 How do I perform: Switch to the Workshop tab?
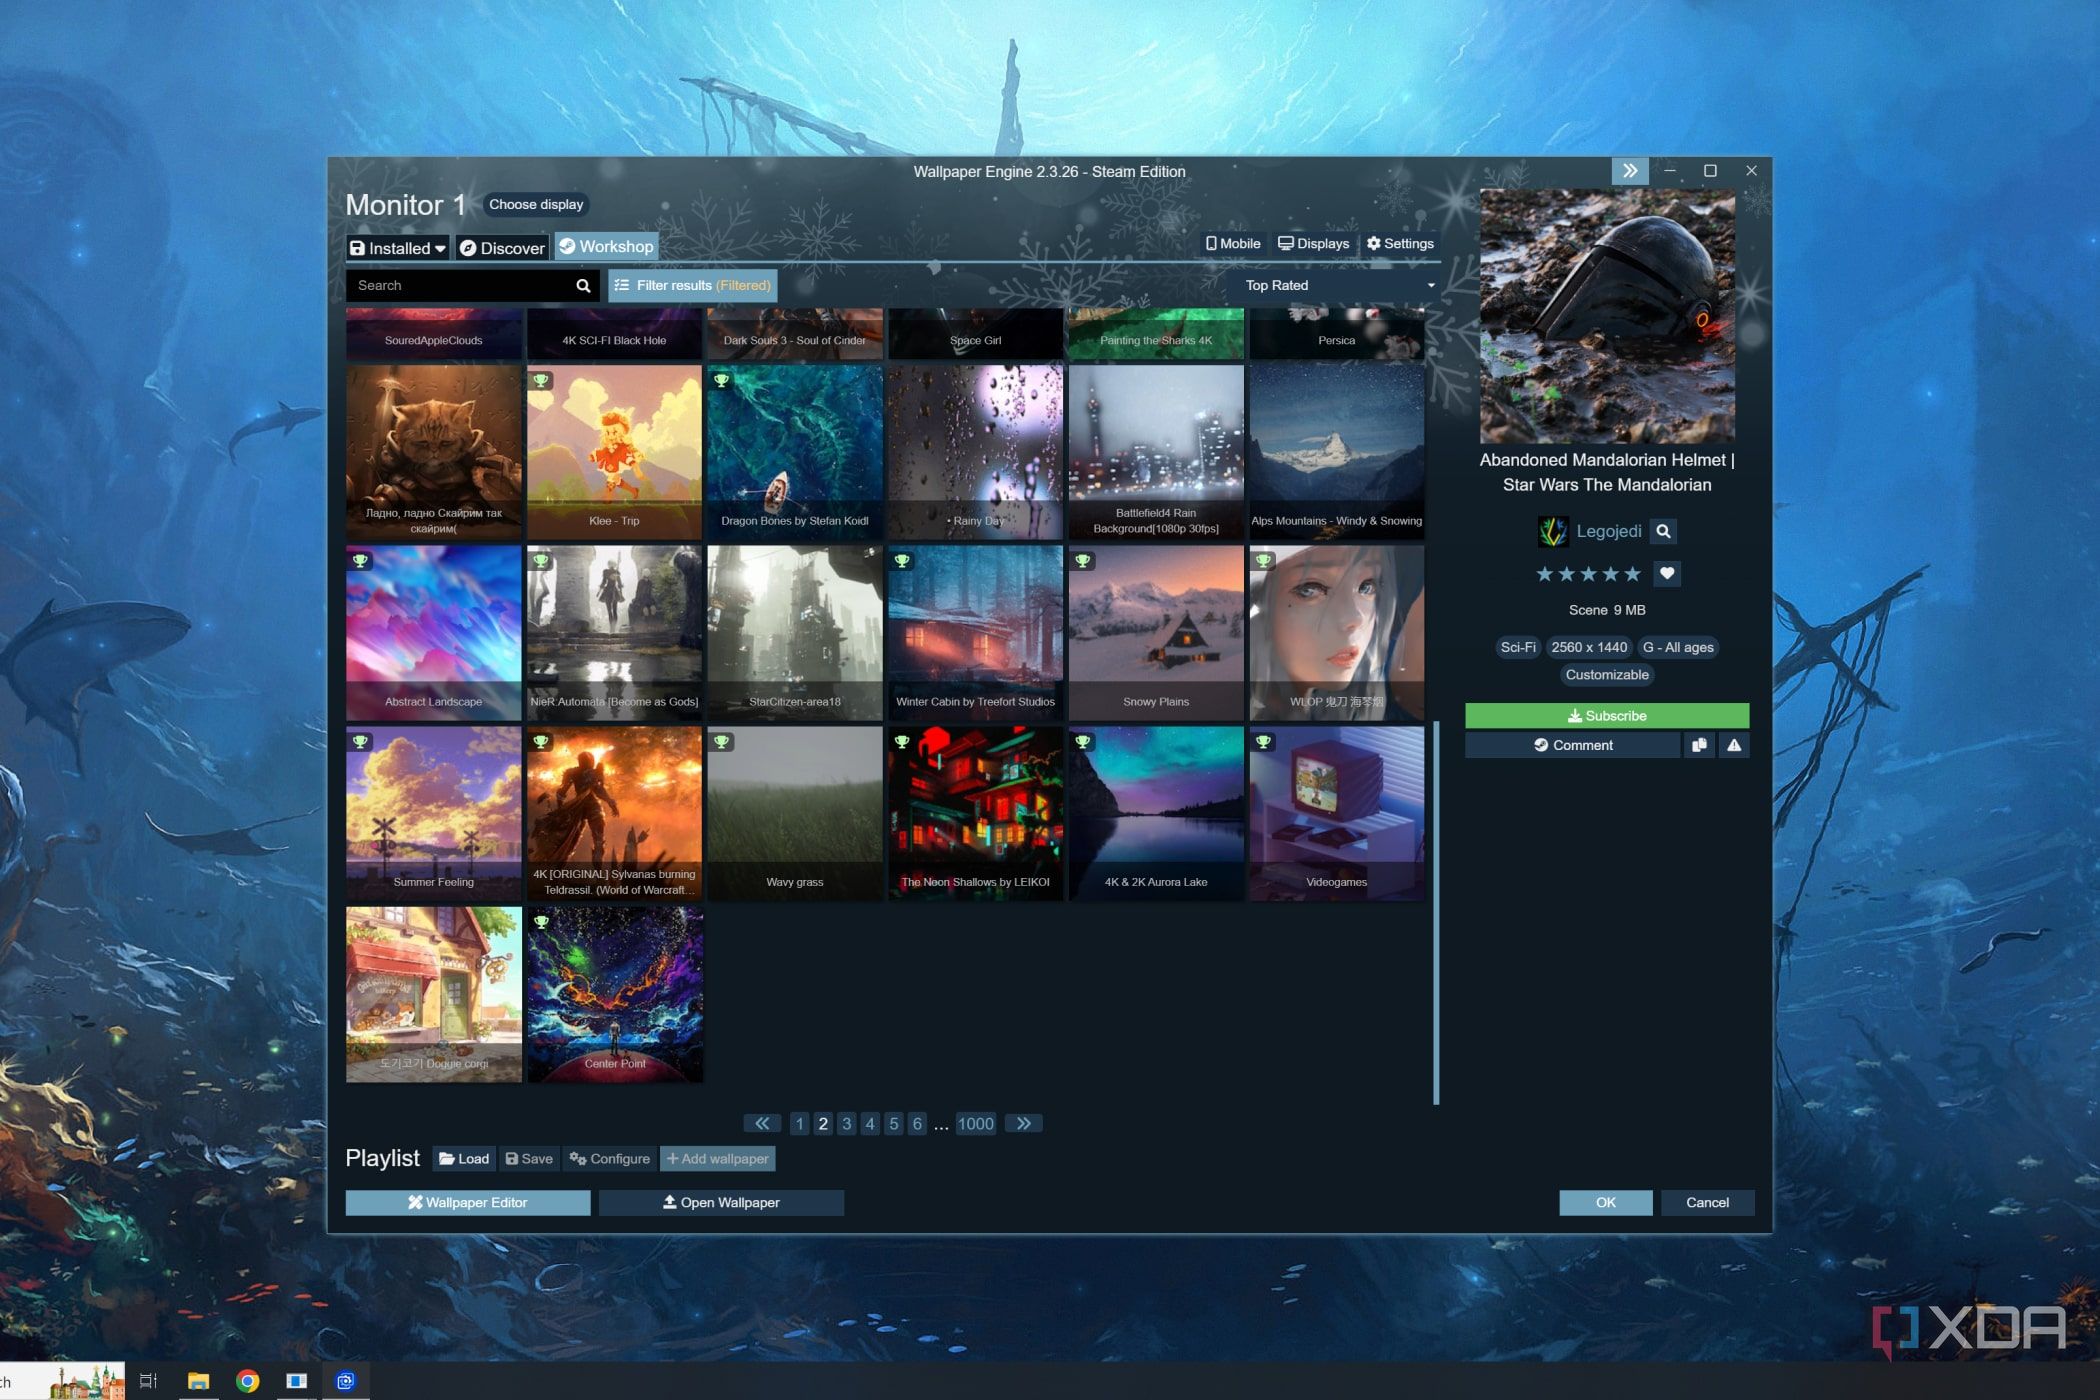point(606,247)
